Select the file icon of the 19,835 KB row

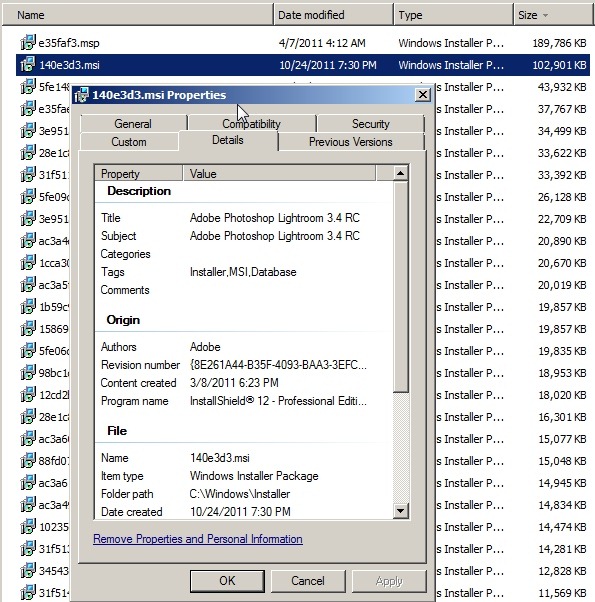tap(28, 351)
